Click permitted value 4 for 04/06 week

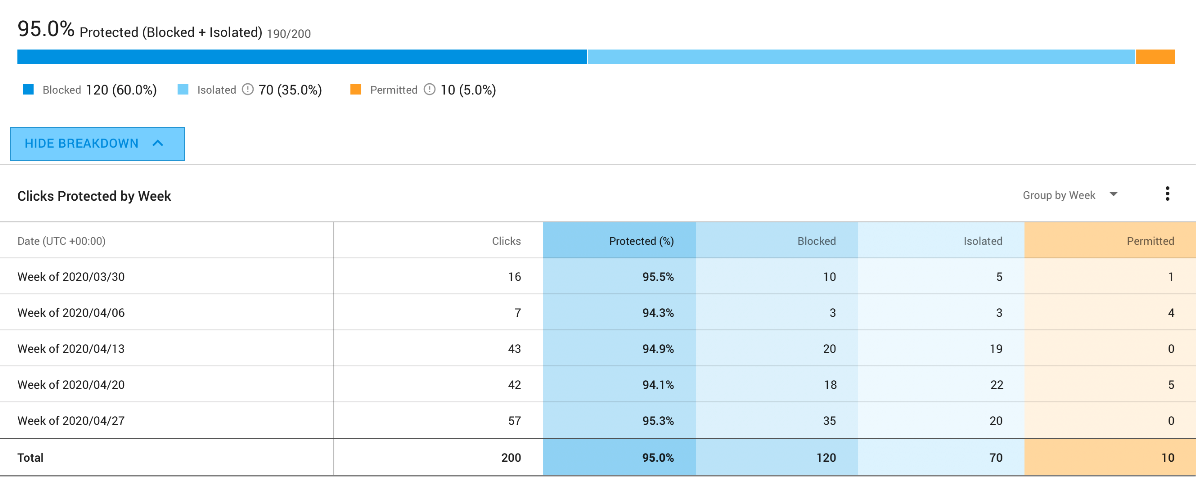point(1171,313)
